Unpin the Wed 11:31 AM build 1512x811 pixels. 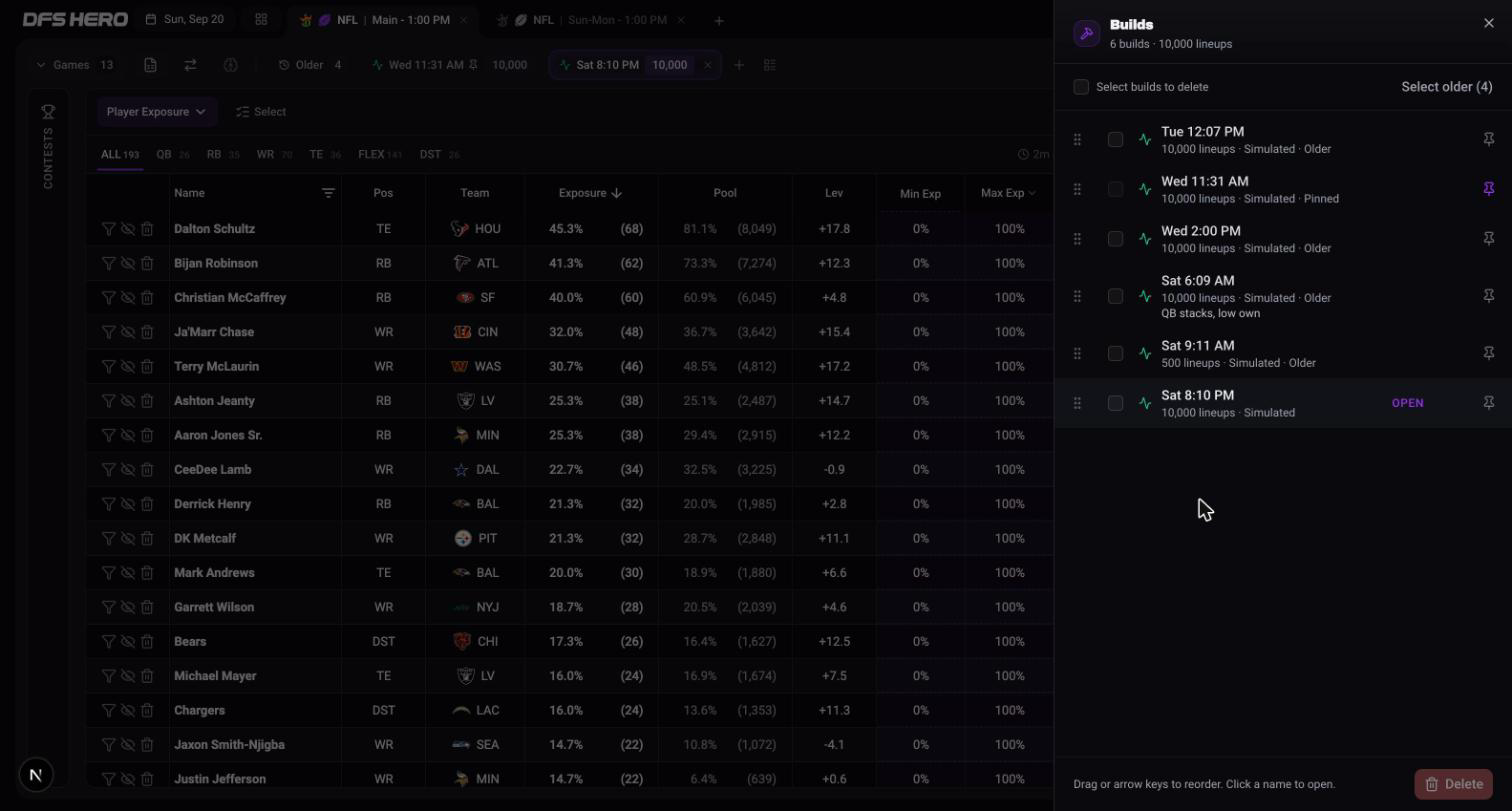(1488, 189)
